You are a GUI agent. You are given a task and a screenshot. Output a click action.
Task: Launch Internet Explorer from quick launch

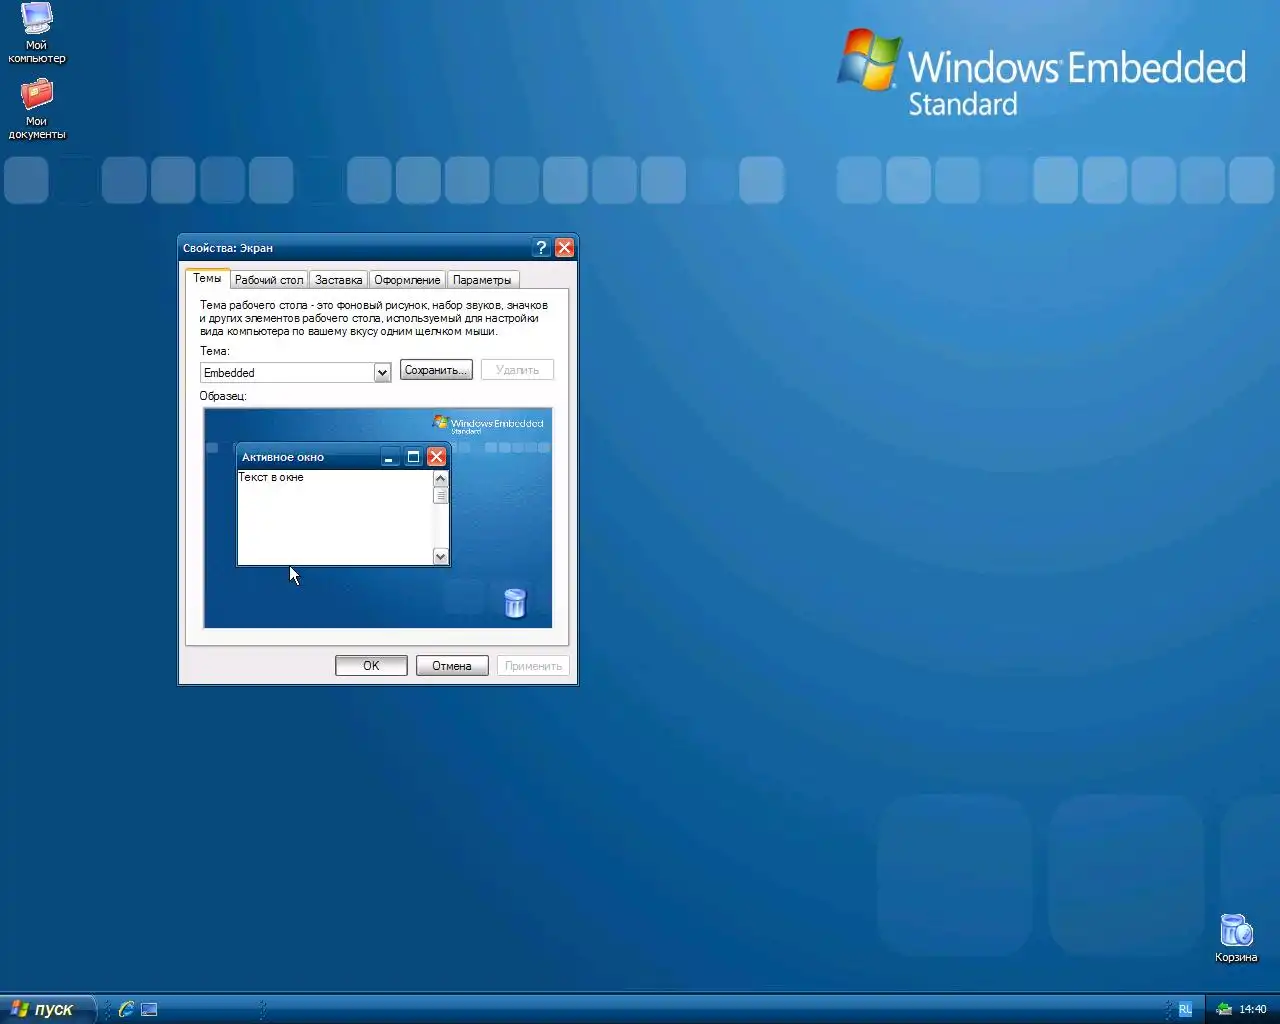[126, 1009]
